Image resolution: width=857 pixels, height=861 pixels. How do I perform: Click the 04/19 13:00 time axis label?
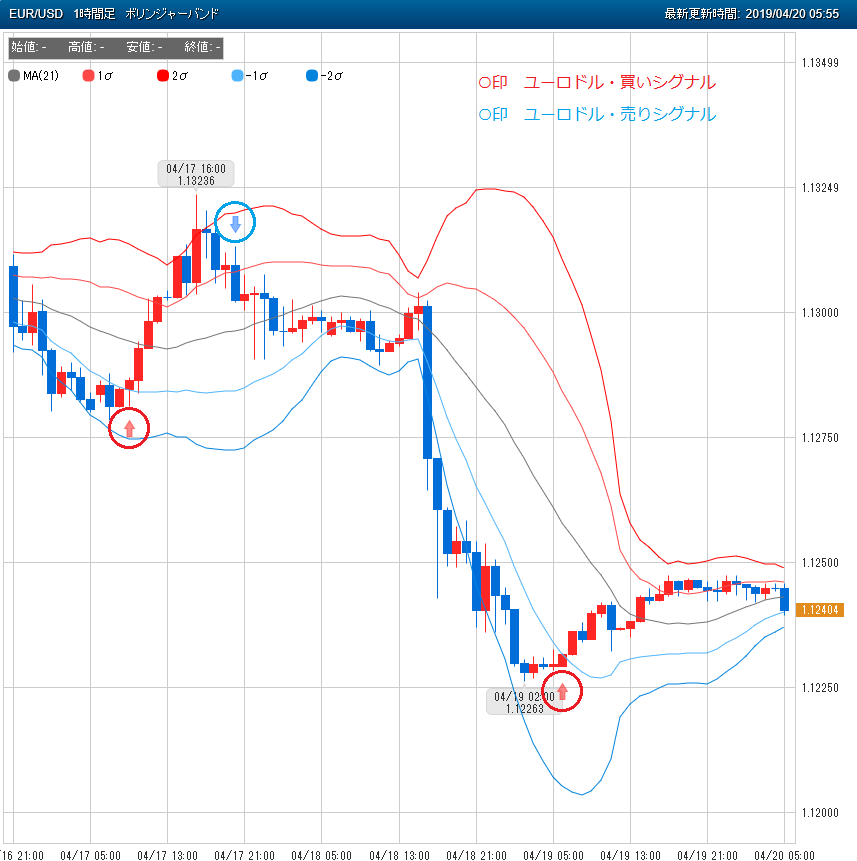630,855
